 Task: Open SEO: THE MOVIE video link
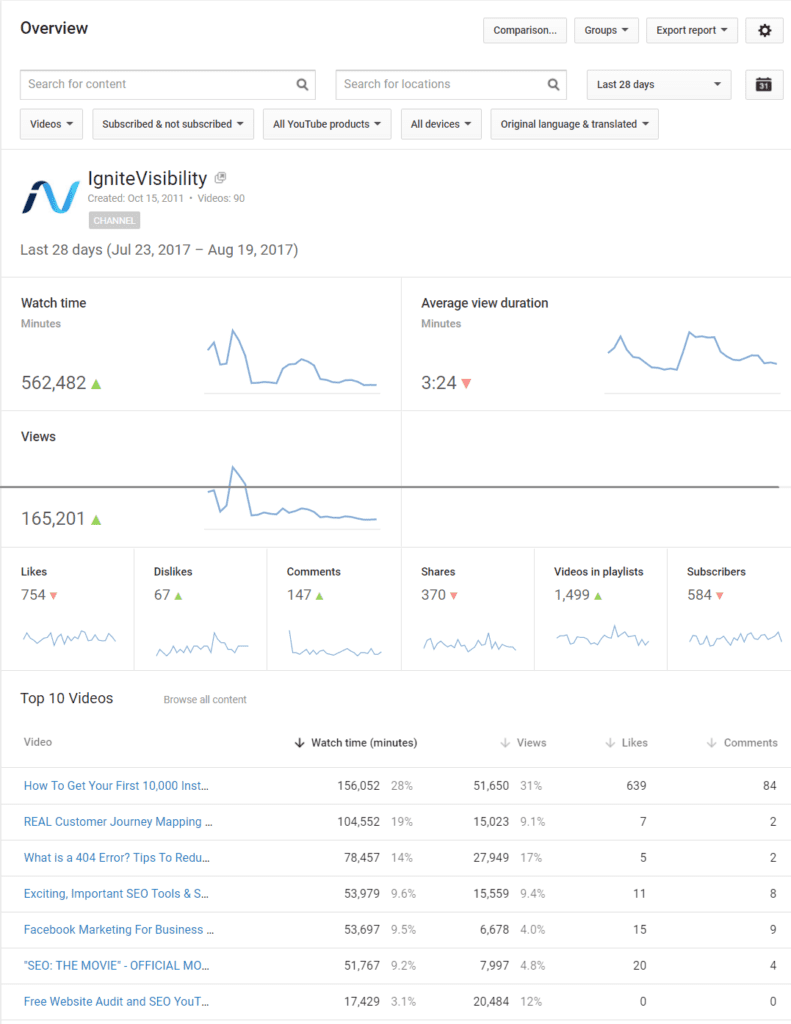tap(116, 965)
